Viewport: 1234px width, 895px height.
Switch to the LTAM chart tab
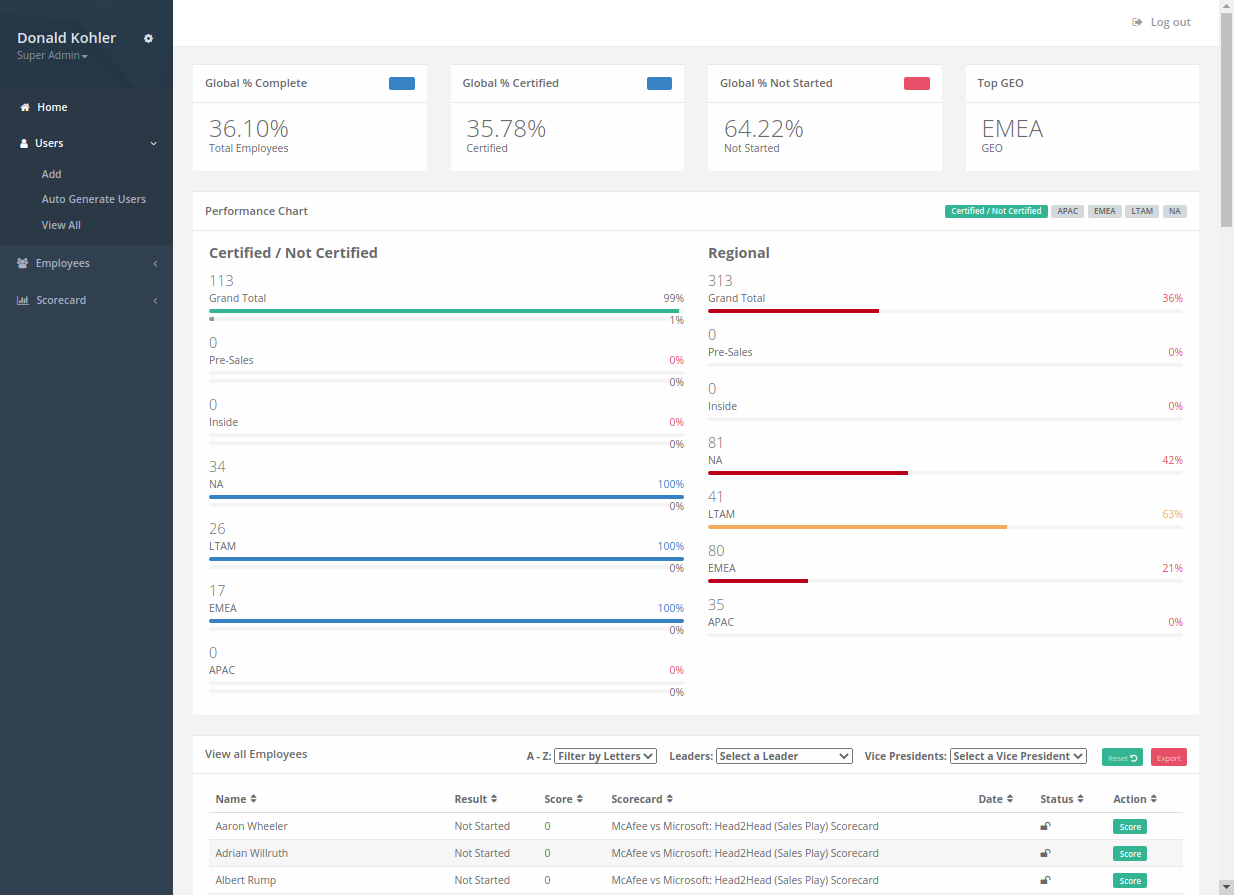pyautogui.click(x=1142, y=211)
